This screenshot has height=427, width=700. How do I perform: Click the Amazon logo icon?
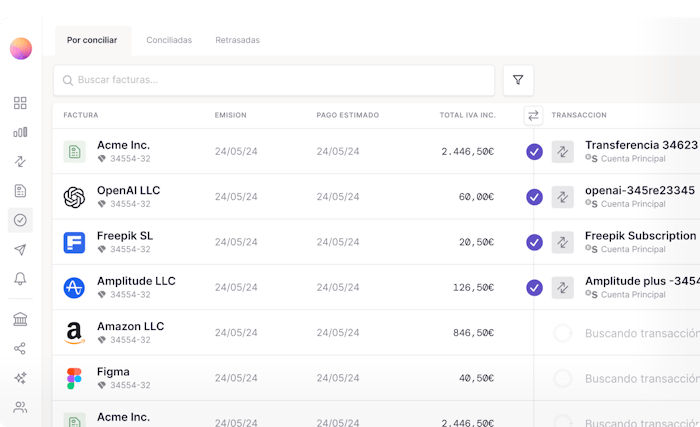click(74, 333)
